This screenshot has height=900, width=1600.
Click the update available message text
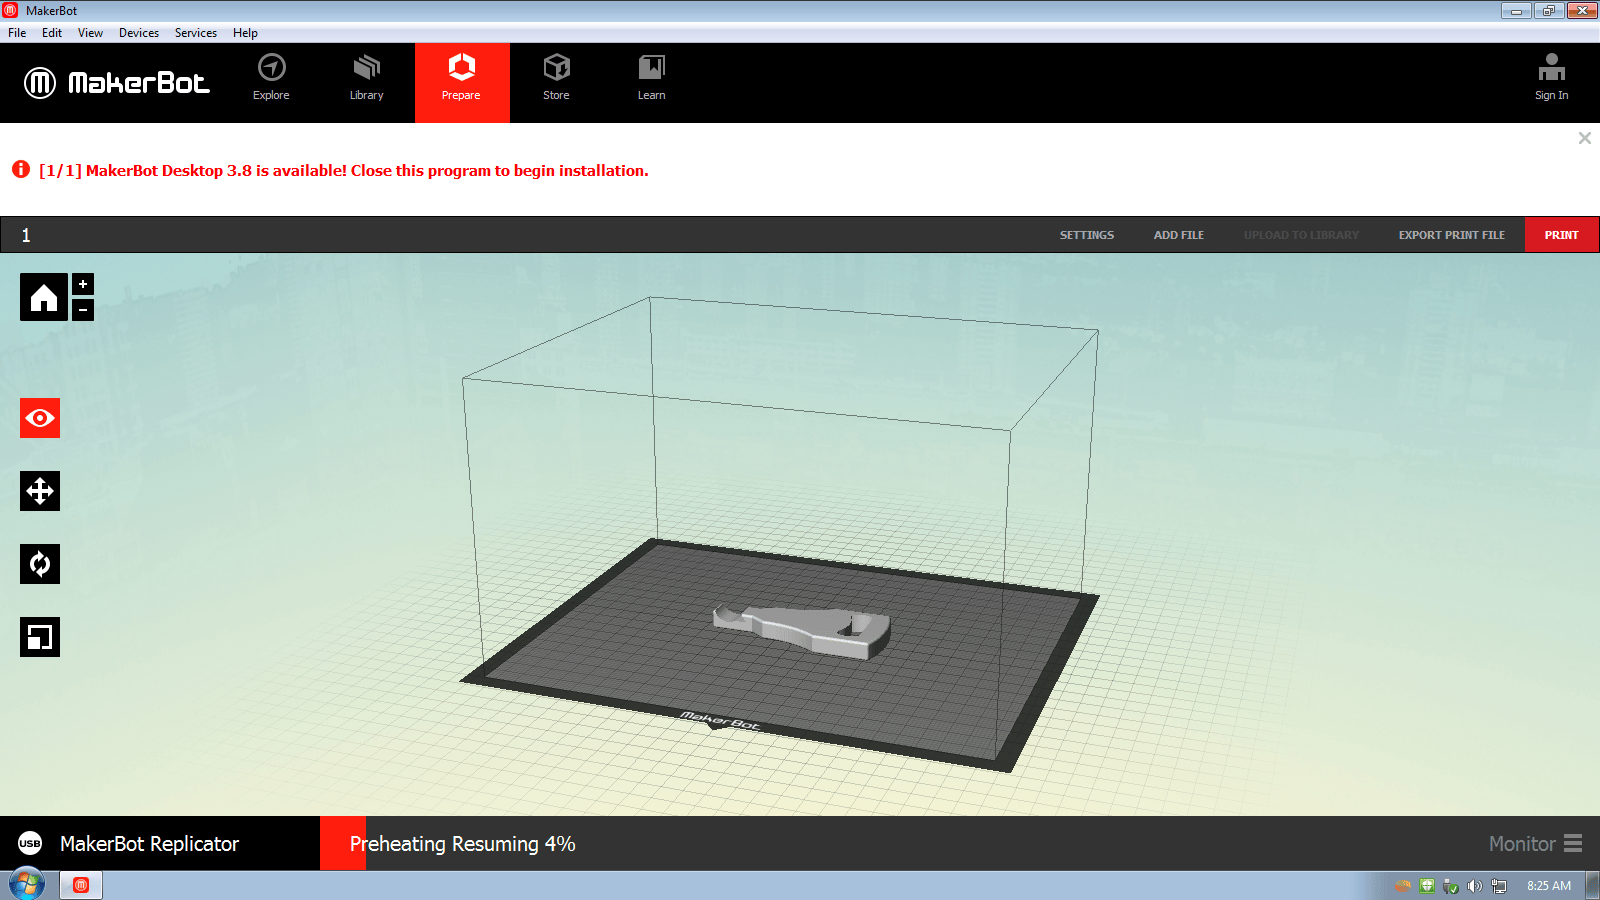343,171
